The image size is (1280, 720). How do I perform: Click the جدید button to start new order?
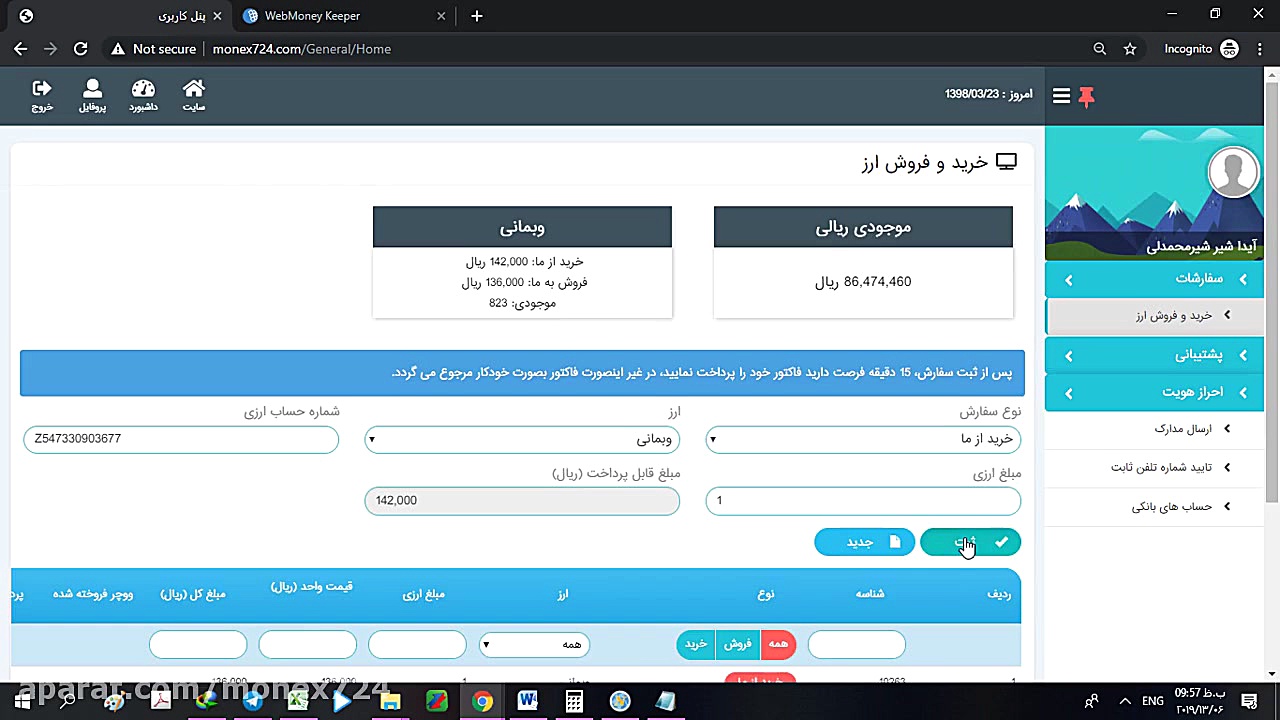(x=864, y=541)
